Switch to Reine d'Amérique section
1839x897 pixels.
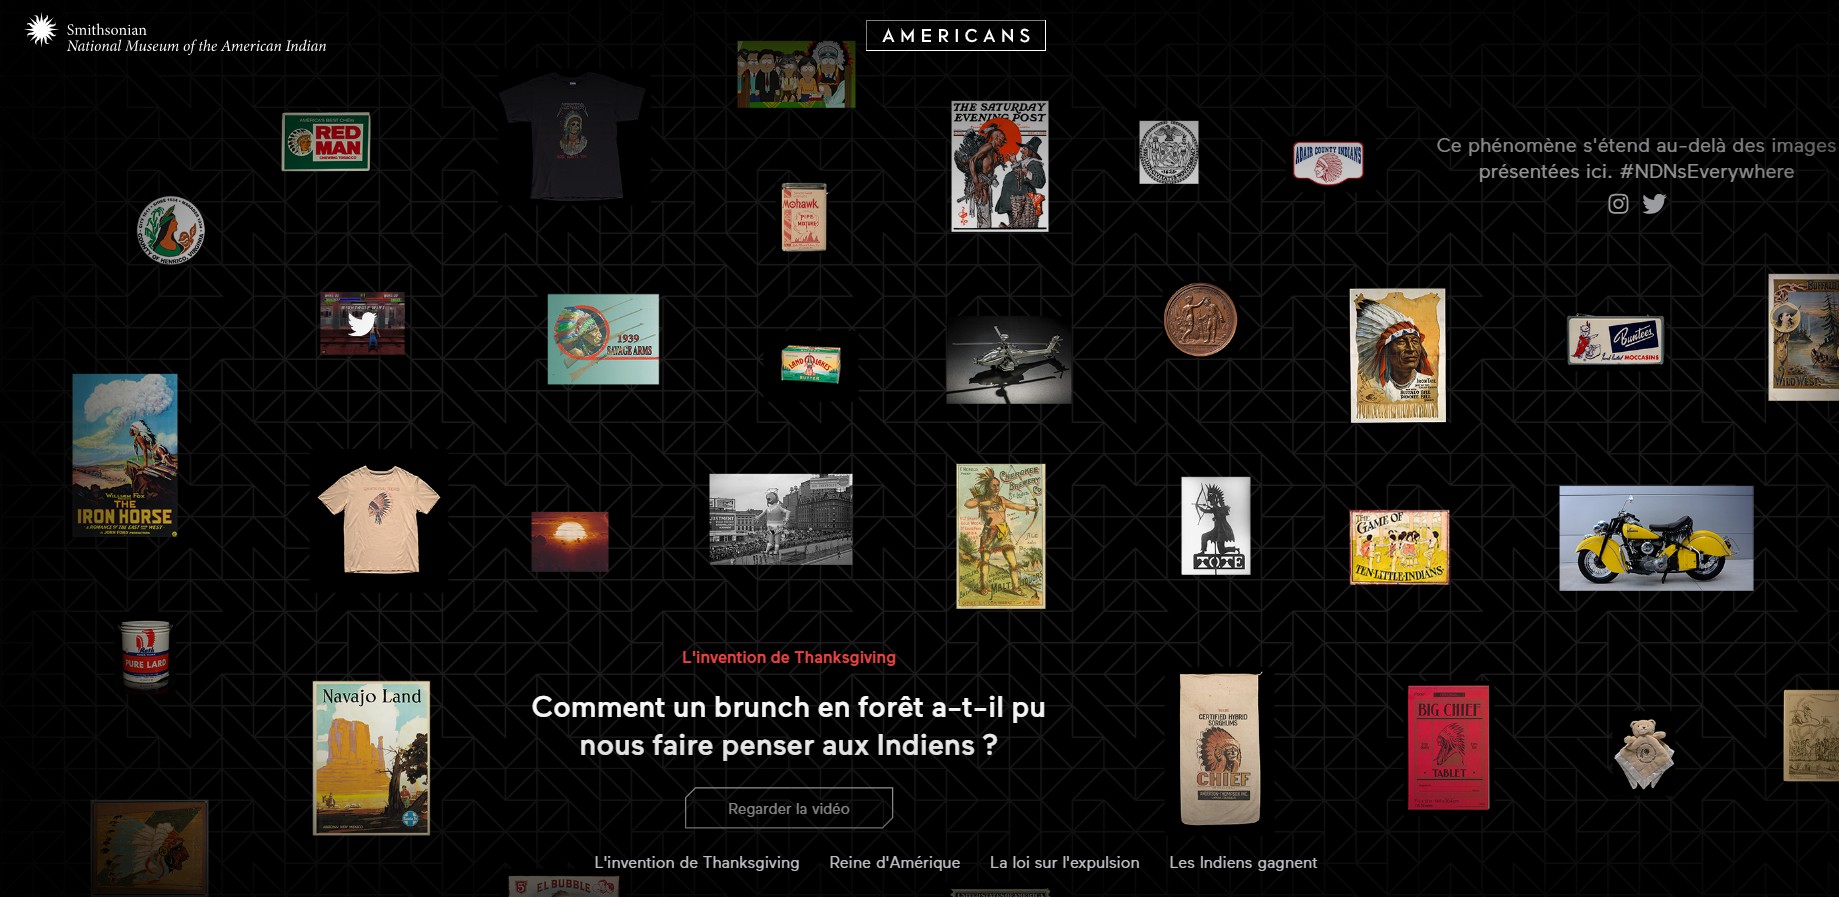pyautogui.click(x=895, y=862)
